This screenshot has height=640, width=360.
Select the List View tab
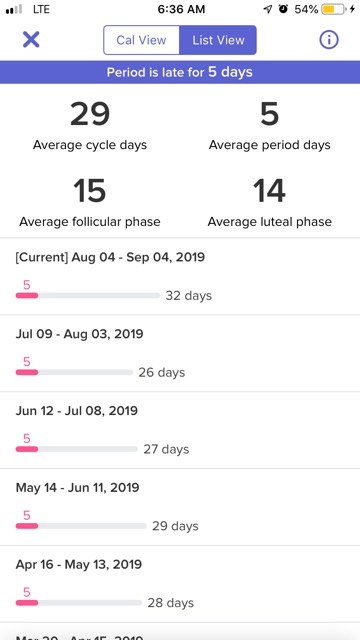click(x=218, y=40)
